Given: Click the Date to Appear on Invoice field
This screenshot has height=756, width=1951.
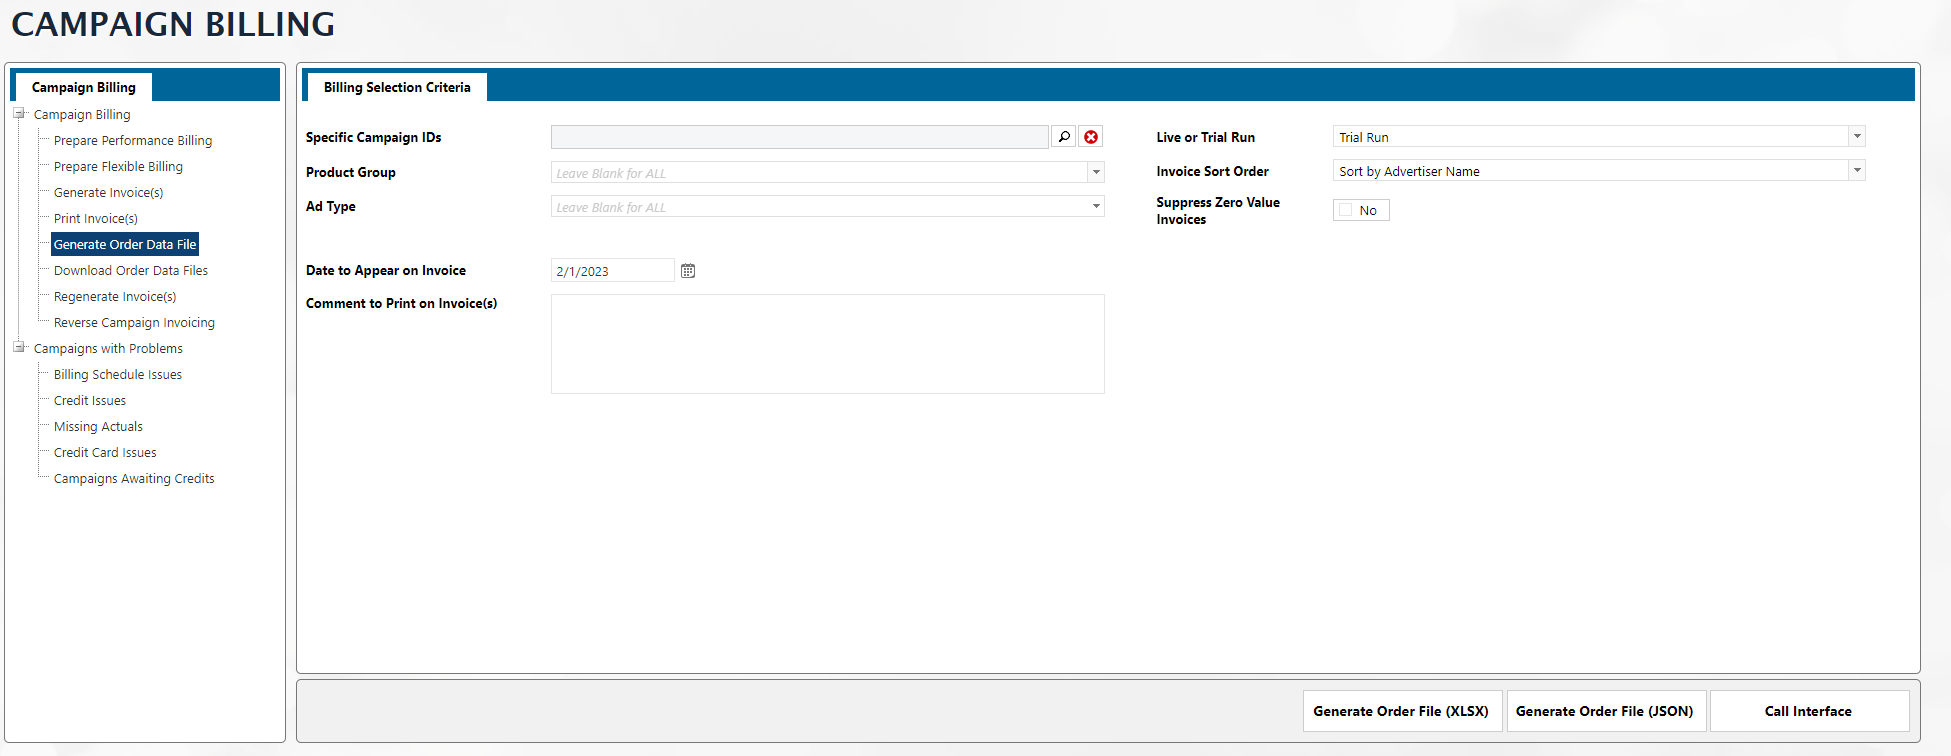Looking at the screenshot, I should (612, 271).
